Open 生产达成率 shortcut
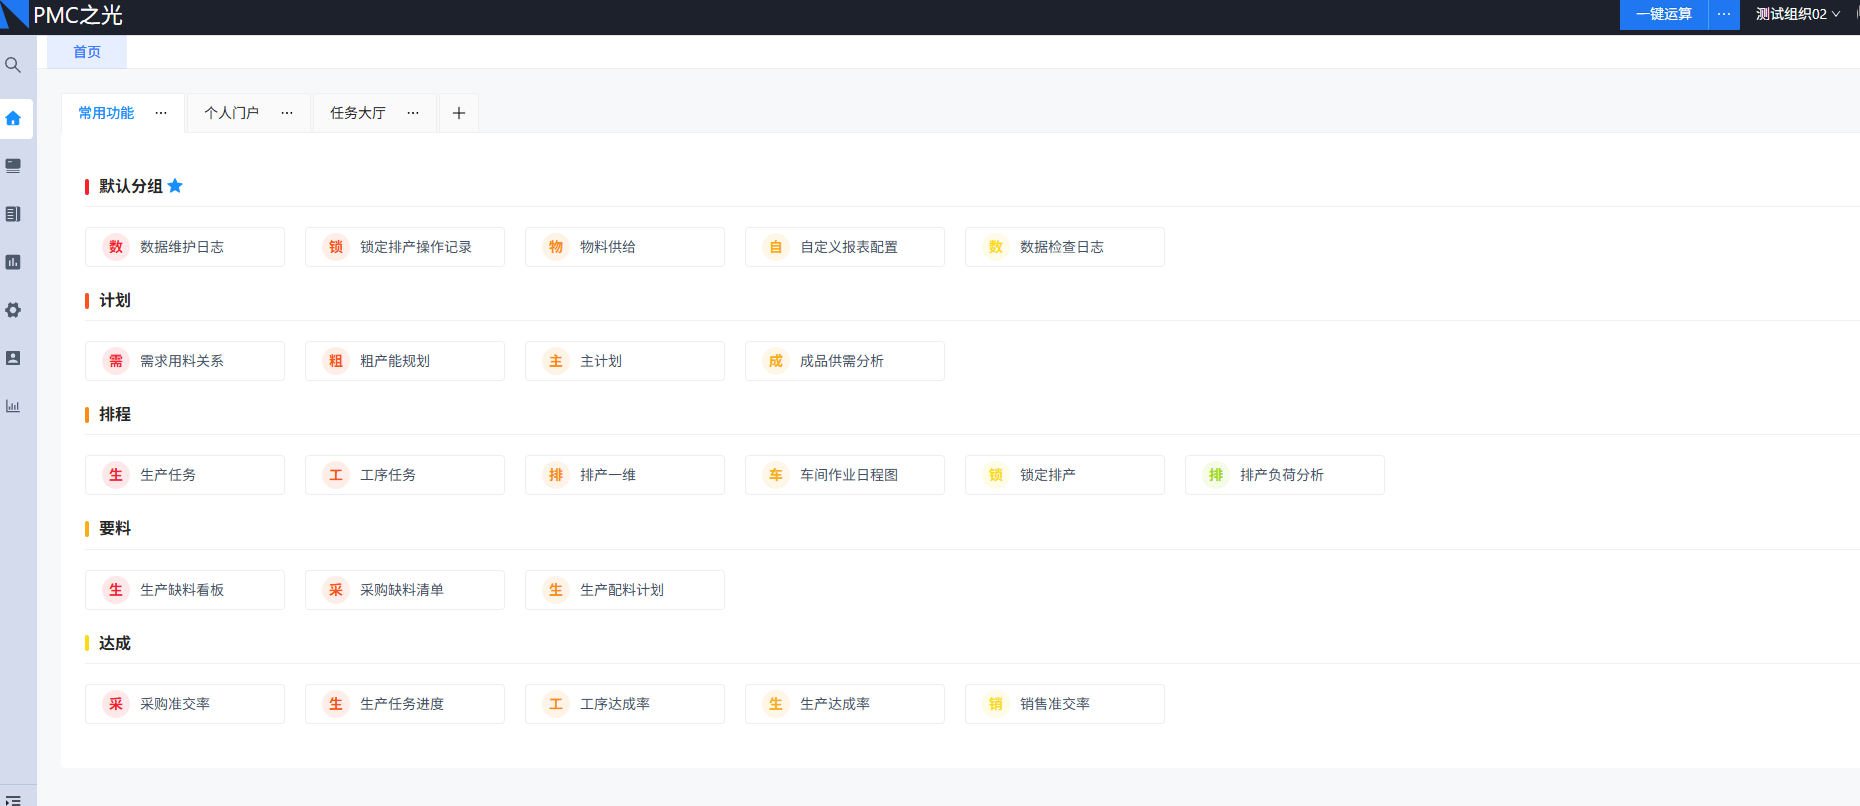1860x806 pixels. 845,704
